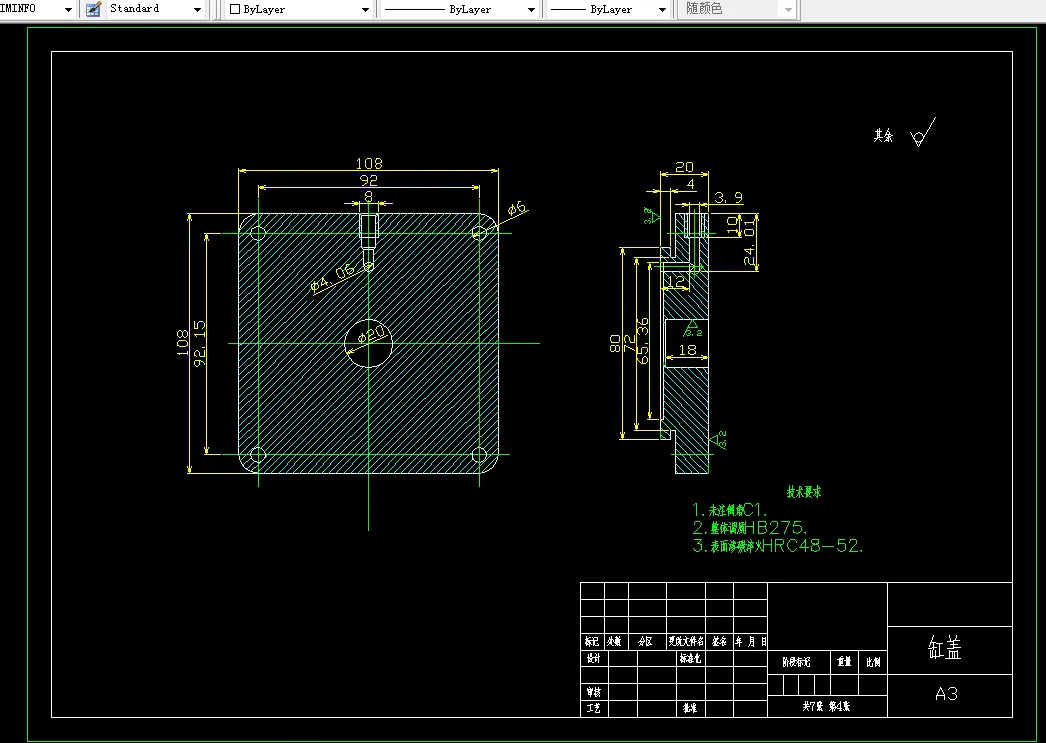Select the horizontal 92 dimension text
This screenshot has width=1046, height=743.
coord(368,180)
